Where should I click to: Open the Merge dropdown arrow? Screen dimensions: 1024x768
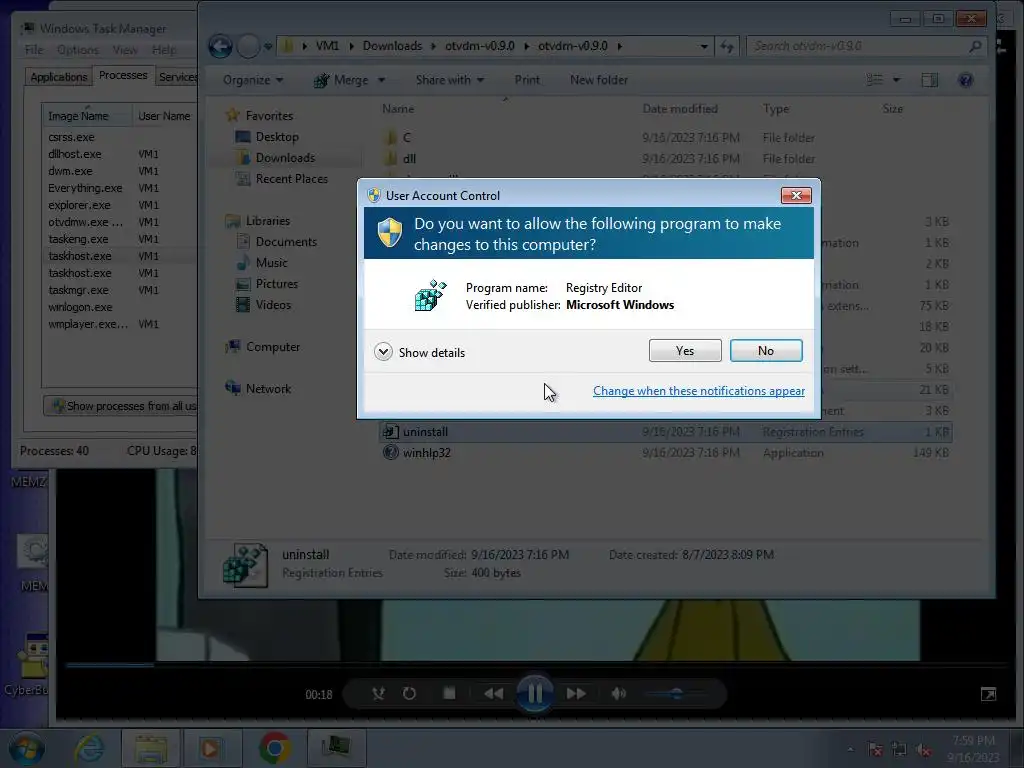coord(381,80)
